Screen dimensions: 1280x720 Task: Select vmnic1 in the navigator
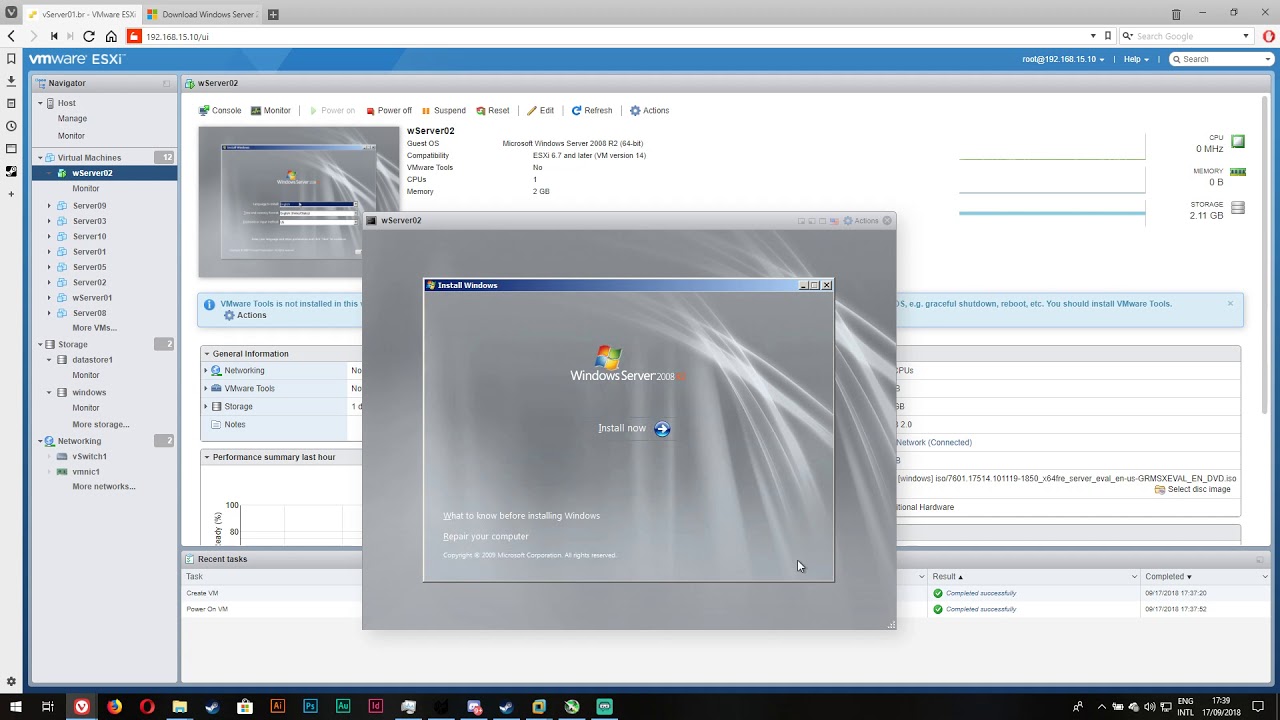click(85, 472)
